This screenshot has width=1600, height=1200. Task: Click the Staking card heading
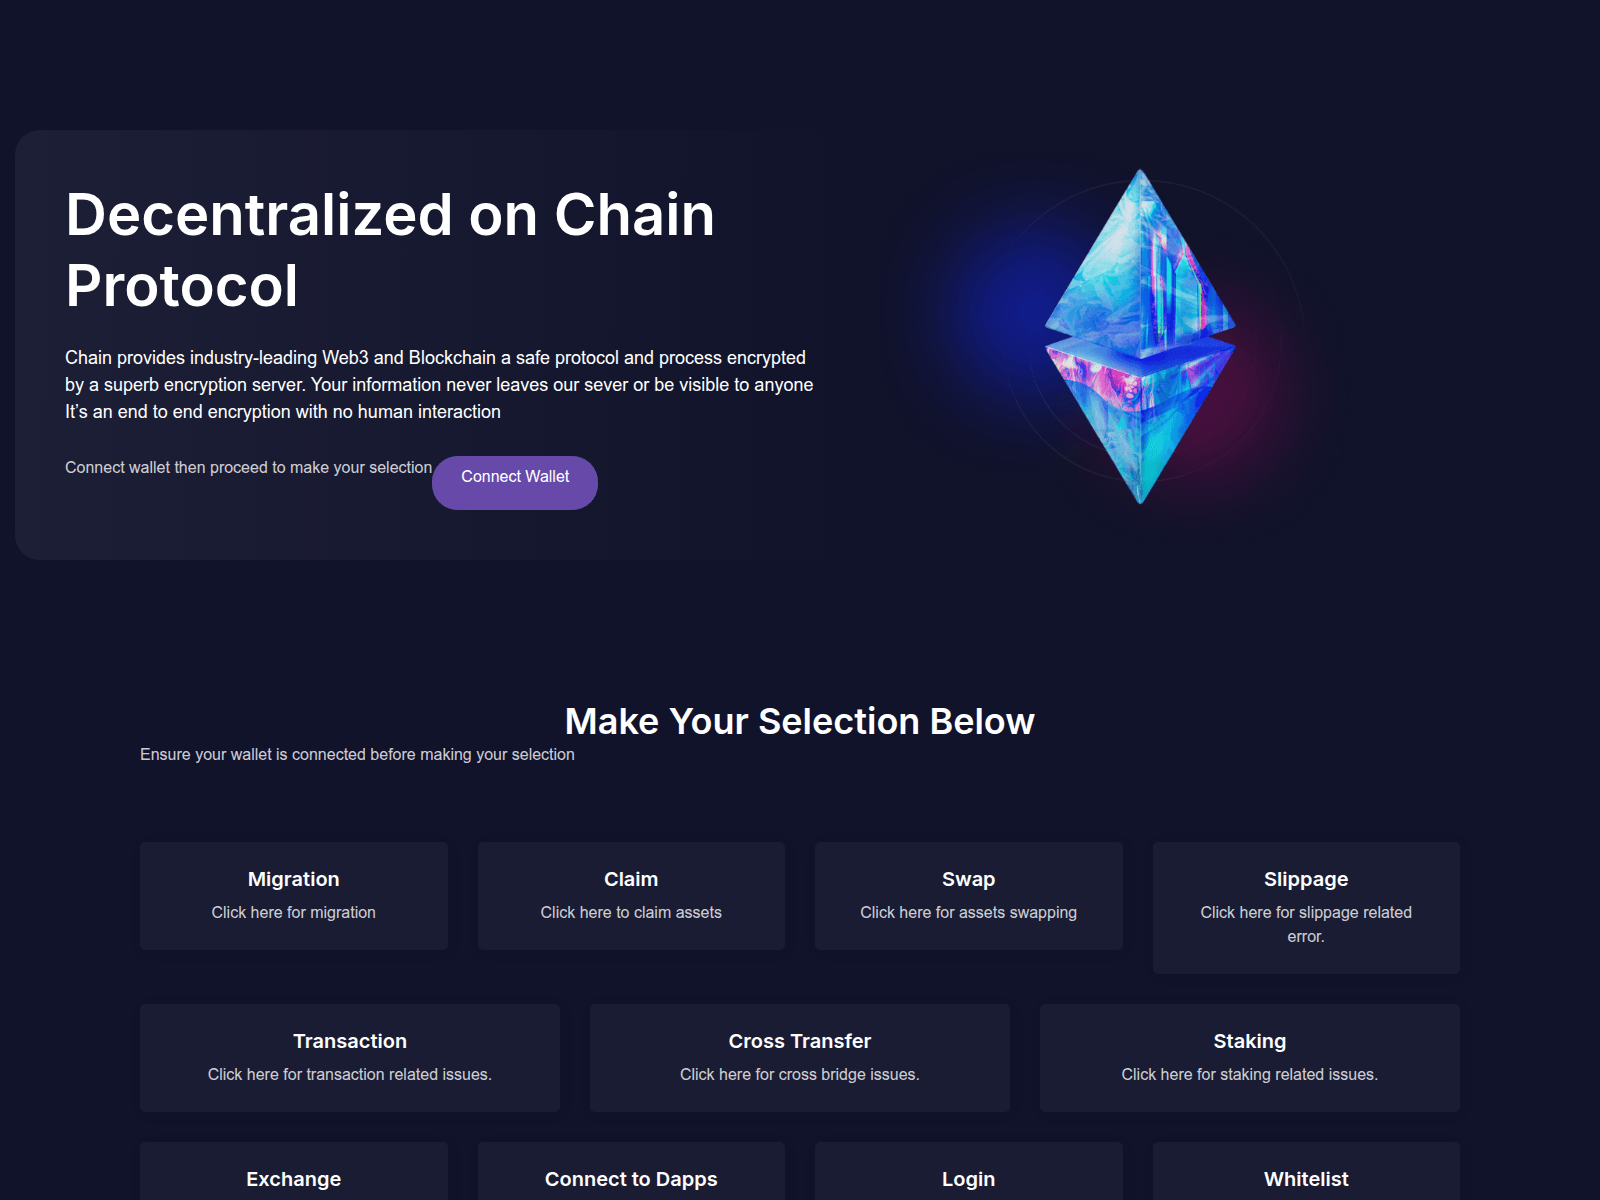pyautogui.click(x=1249, y=1041)
